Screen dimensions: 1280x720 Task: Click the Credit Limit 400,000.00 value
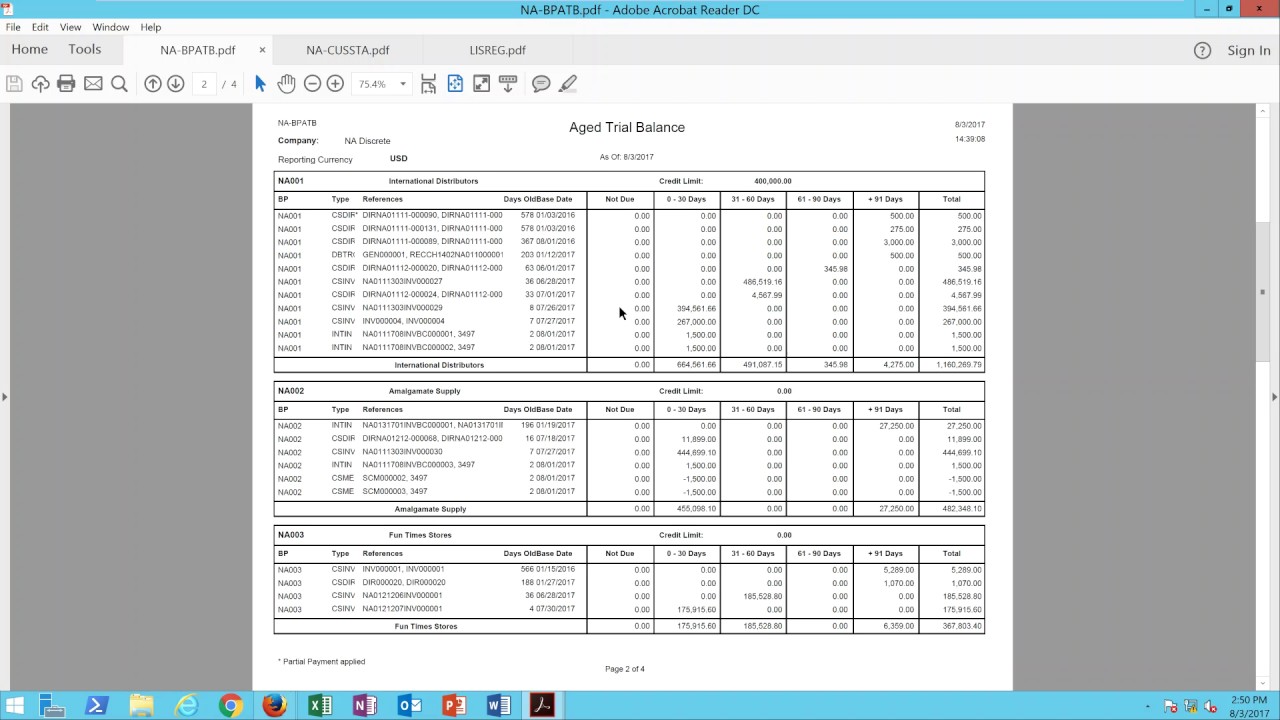(772, 181)
